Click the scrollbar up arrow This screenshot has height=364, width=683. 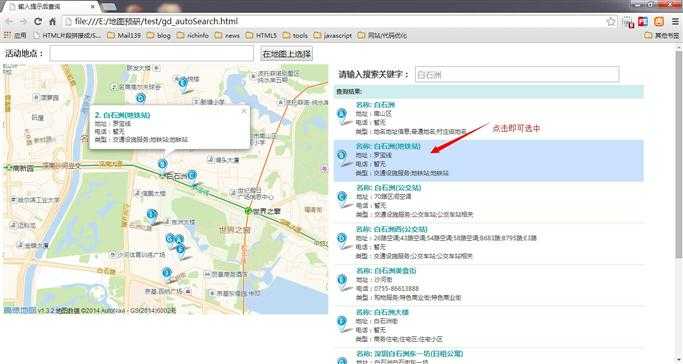[679, 47]
